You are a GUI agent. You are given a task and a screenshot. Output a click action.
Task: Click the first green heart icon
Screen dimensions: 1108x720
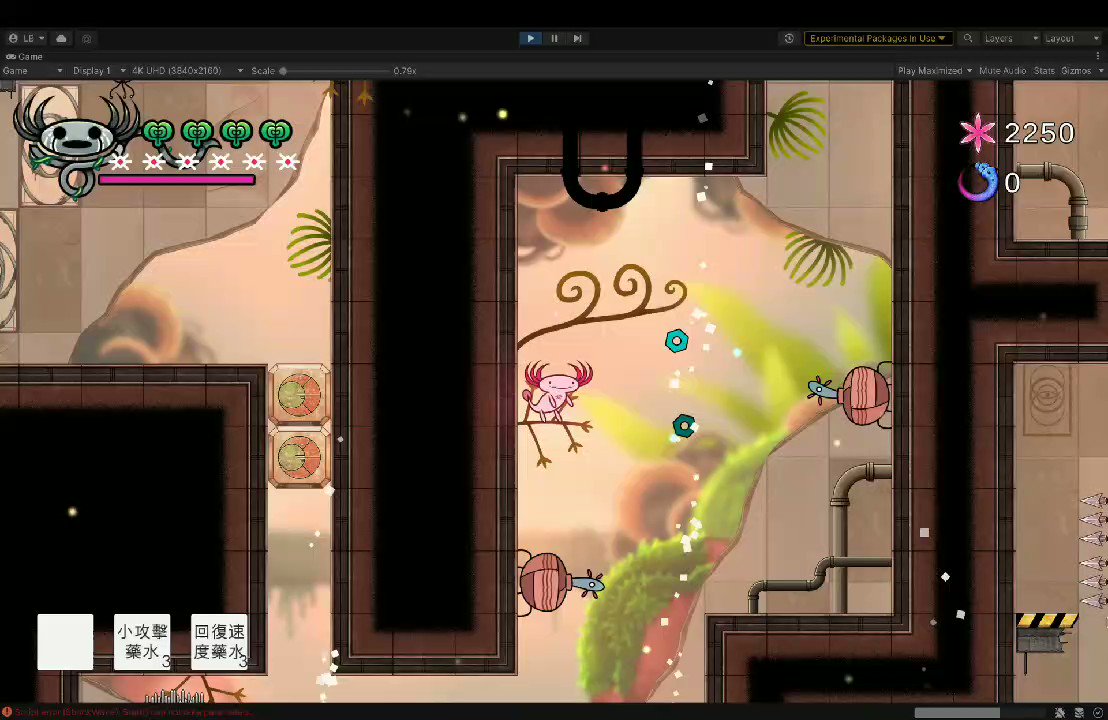(x=158, y=133)
